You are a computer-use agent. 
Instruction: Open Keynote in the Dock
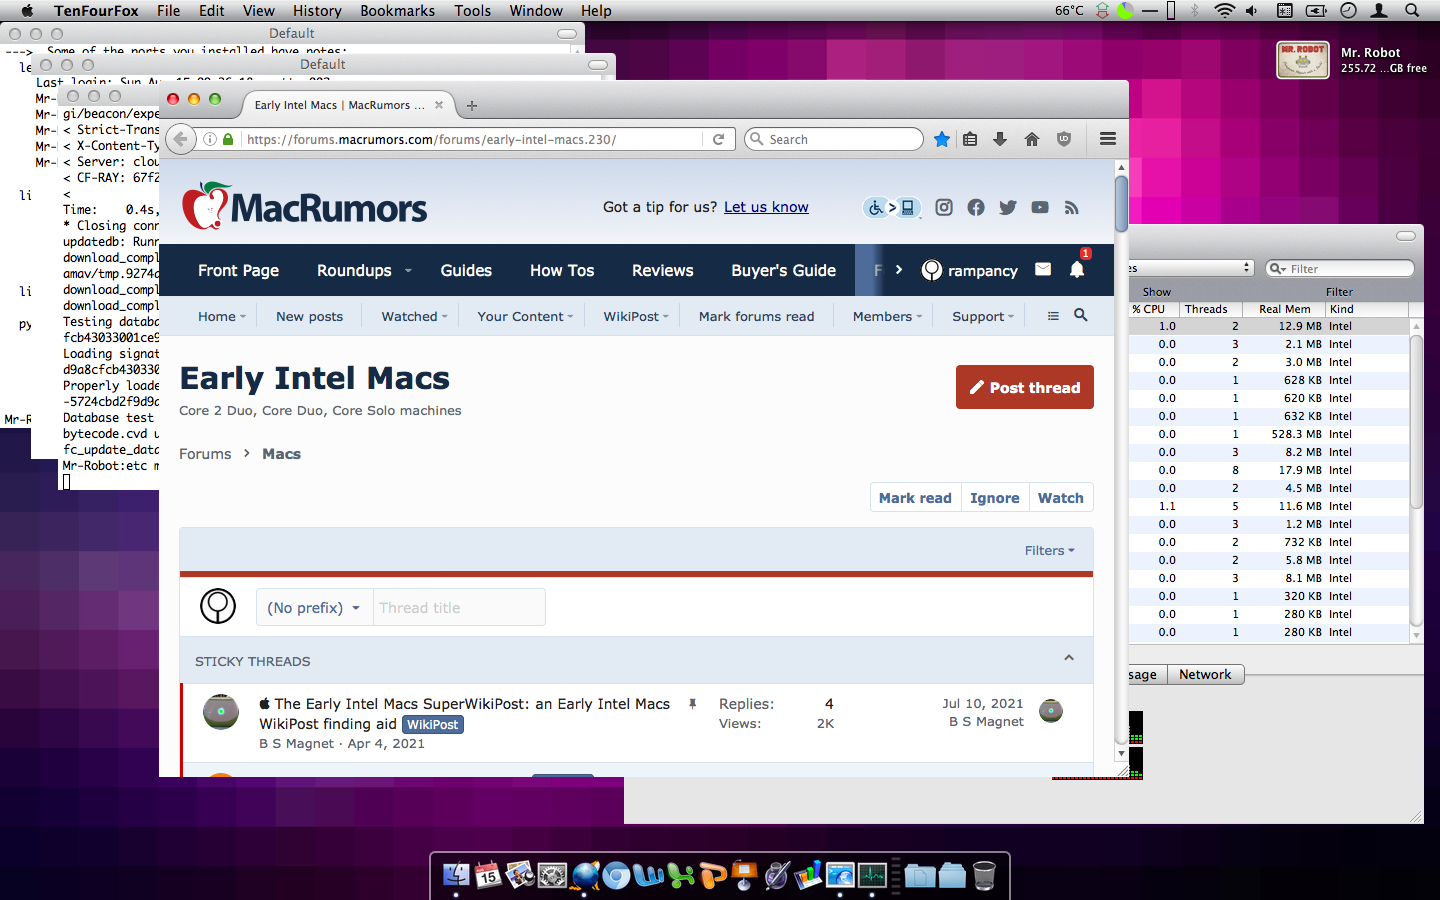[x=744, y=875]
